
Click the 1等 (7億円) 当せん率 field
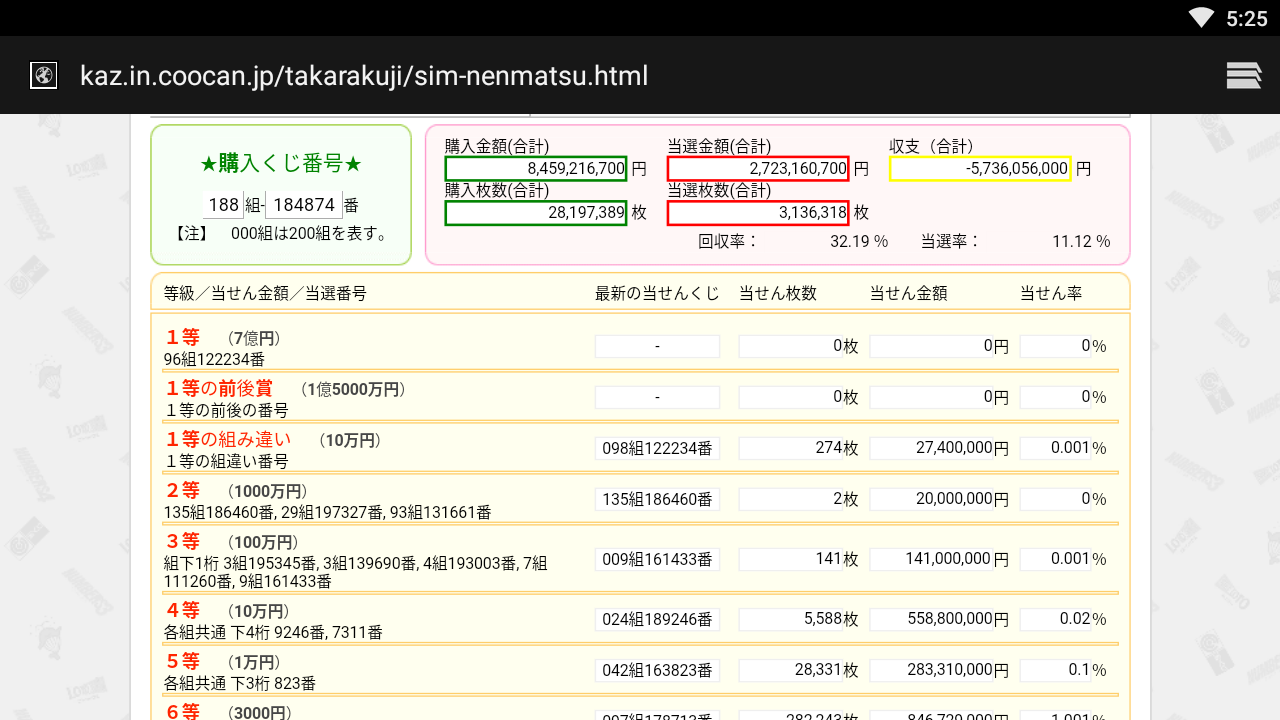(1055, 346)
